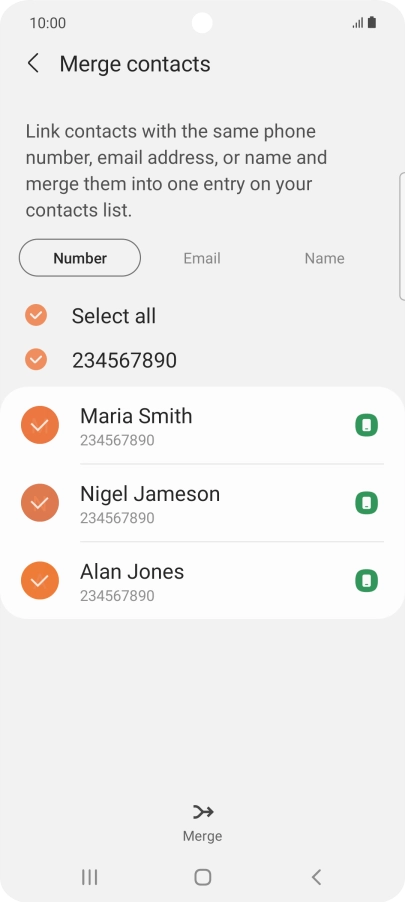Viewport: 405px width, 902px height.
Task: Switch to the Name tab
Action: coord(324,258)
